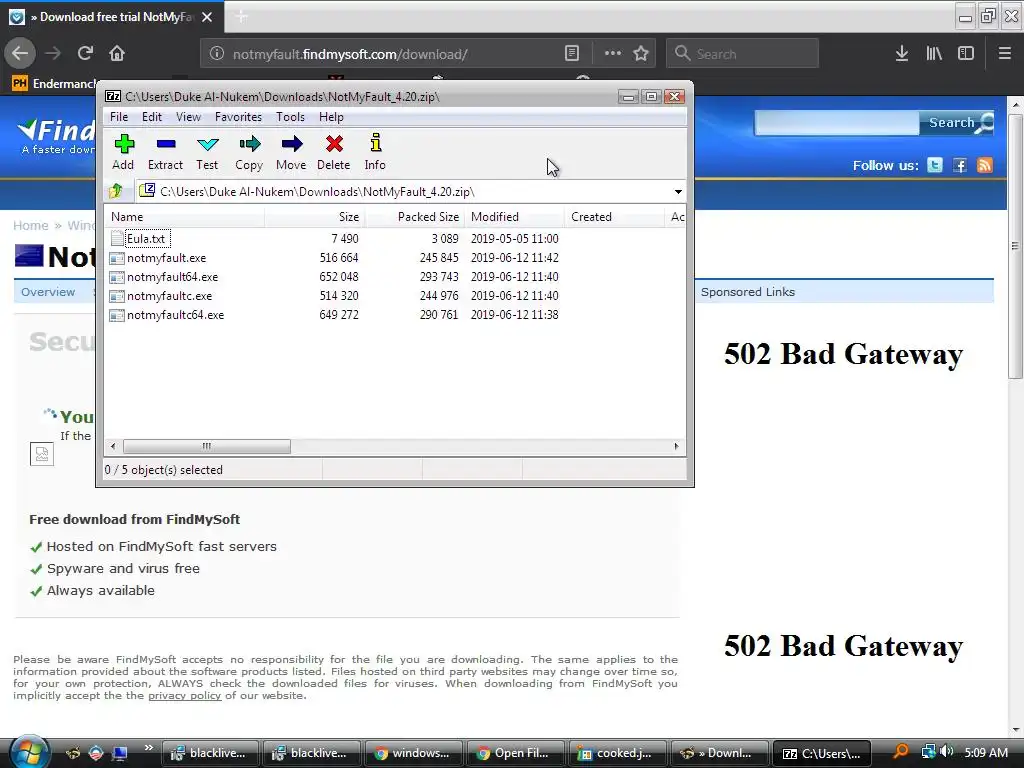Expand the 7-Zip address path dropdown

pyautogui.click(x=678, y=192)
